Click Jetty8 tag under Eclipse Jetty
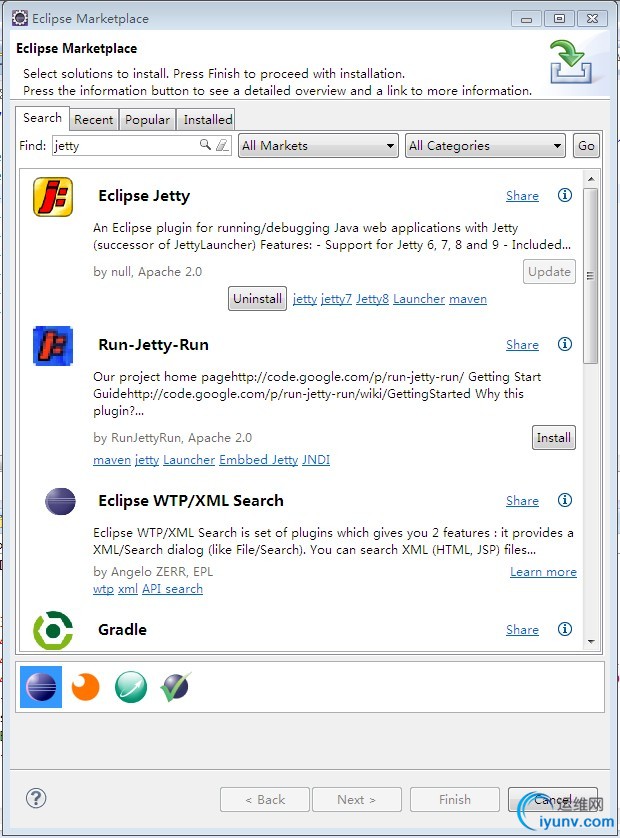Image resolution: width=620 pixels, height=838 pixels. point(373,299)
